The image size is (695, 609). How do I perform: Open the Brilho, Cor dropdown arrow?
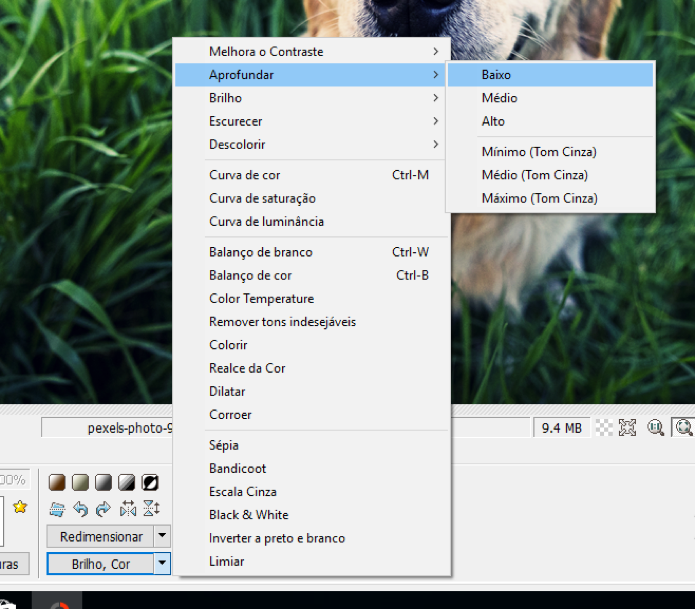coord(162,564)
